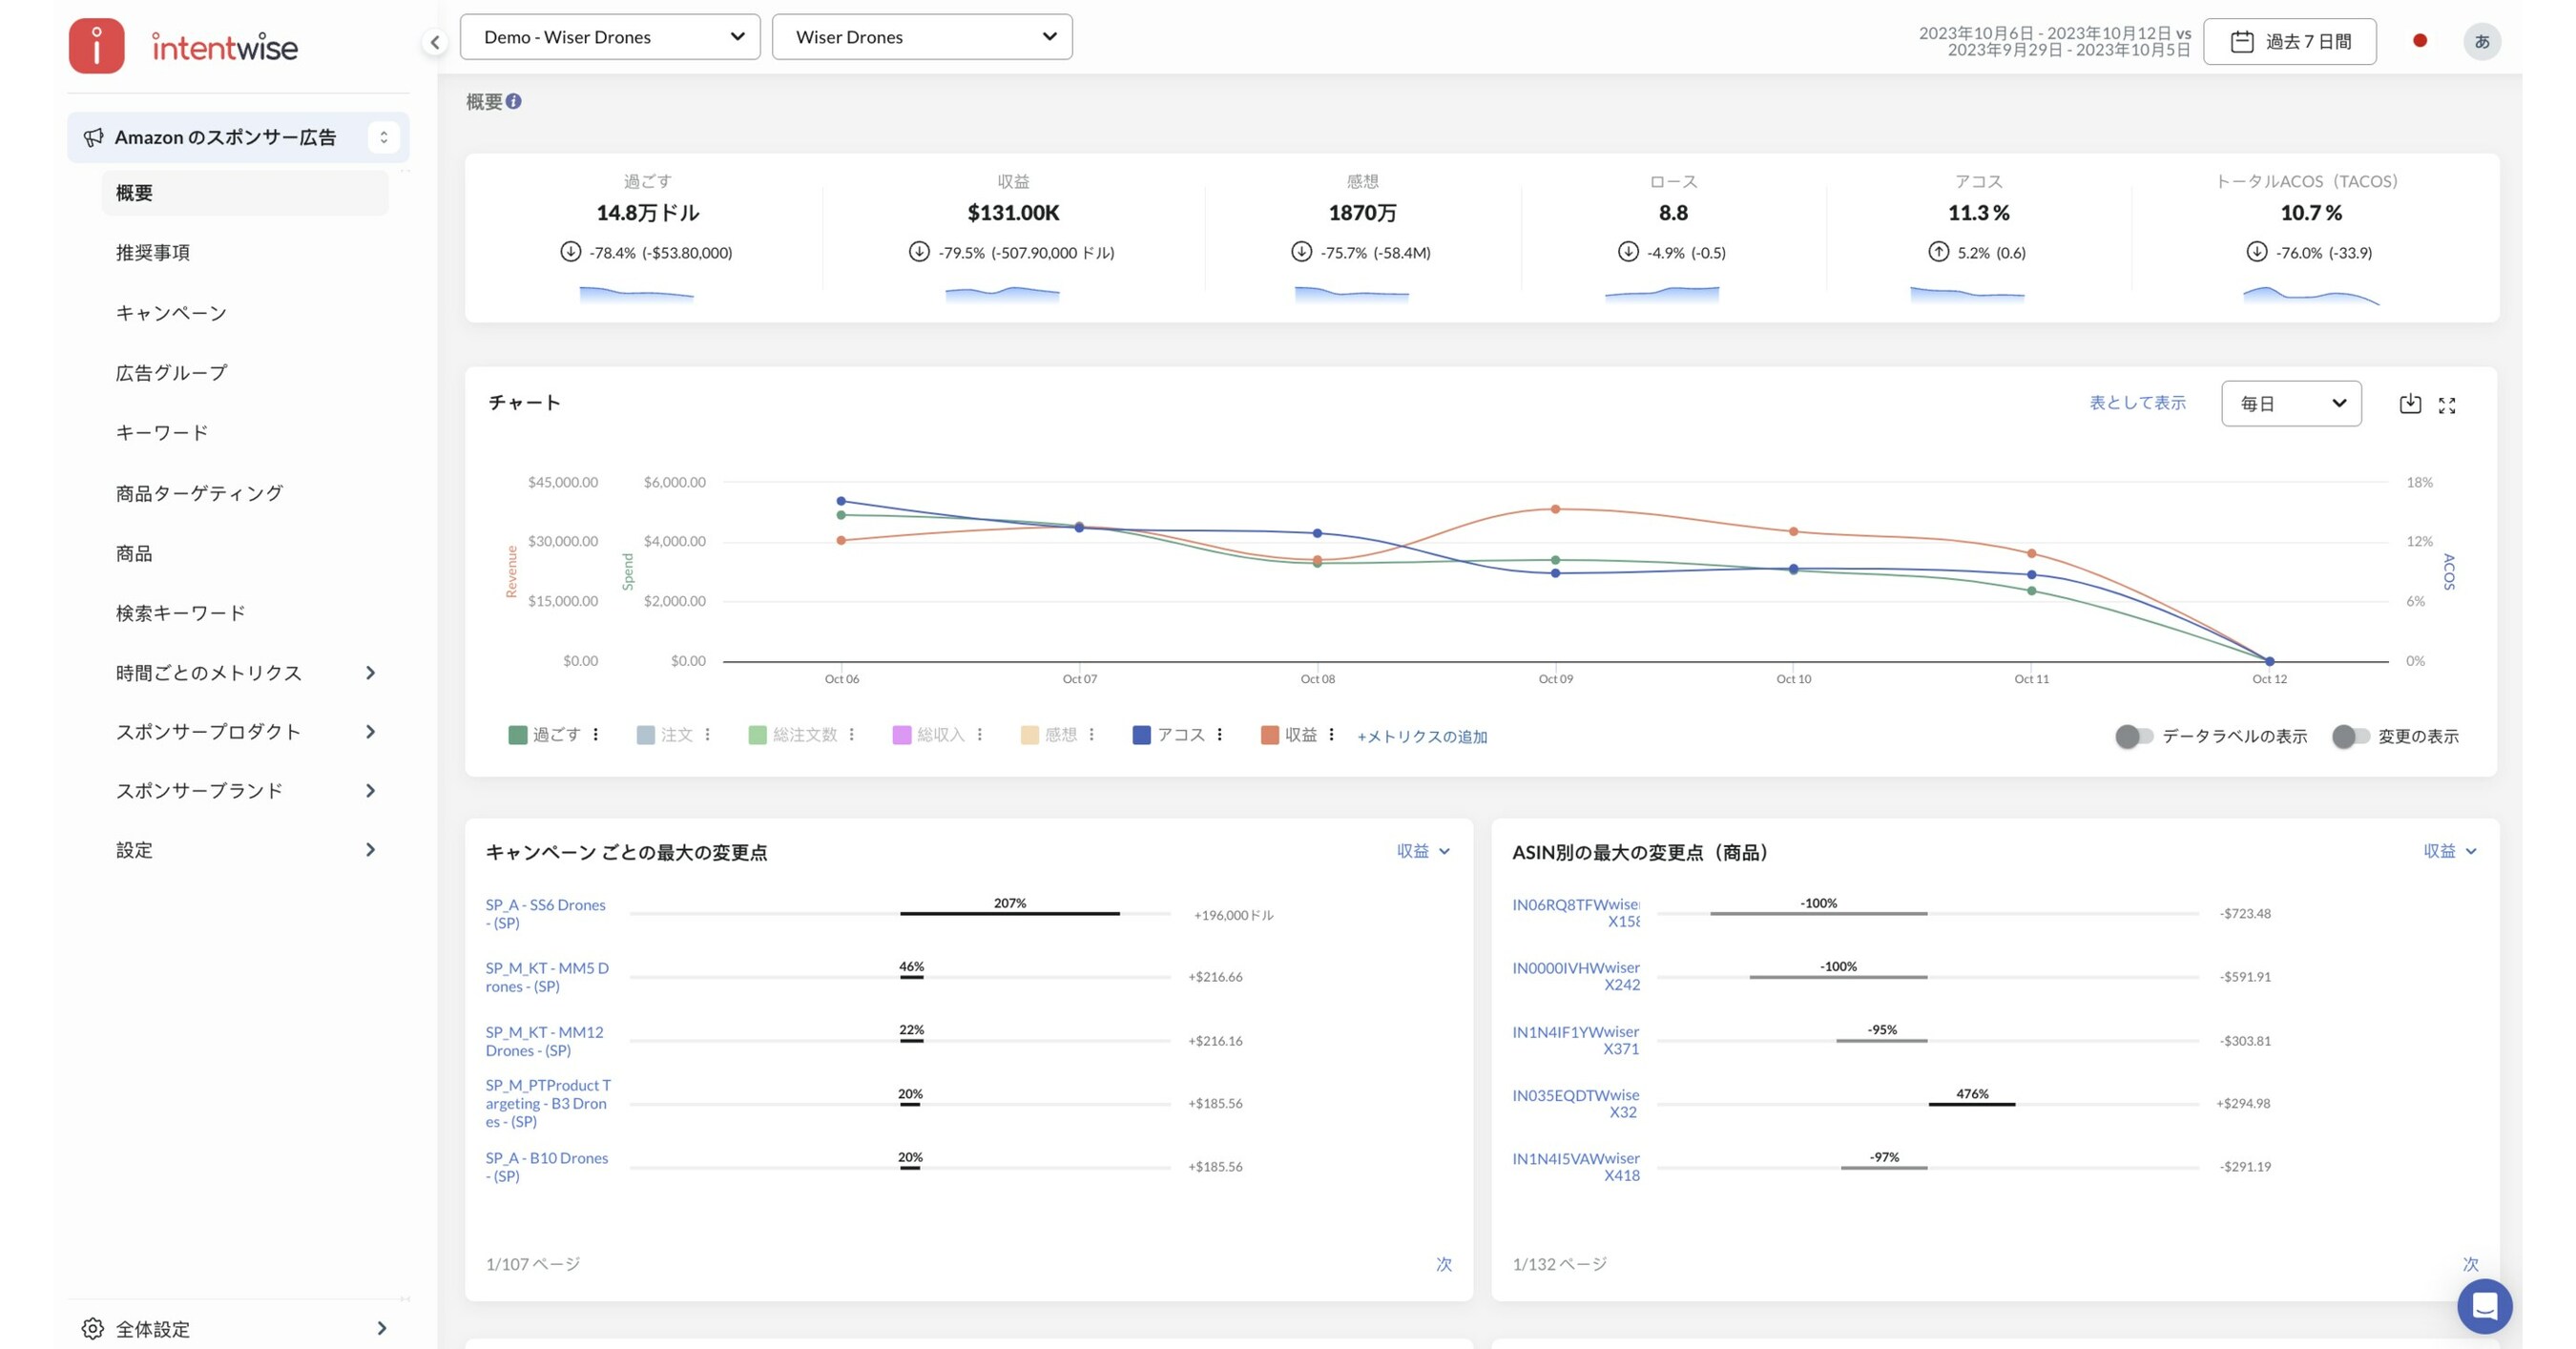Toggle 過ごす series in chart legend
This screenshot has width=2576, height=1349.
[x=545, y=735]
